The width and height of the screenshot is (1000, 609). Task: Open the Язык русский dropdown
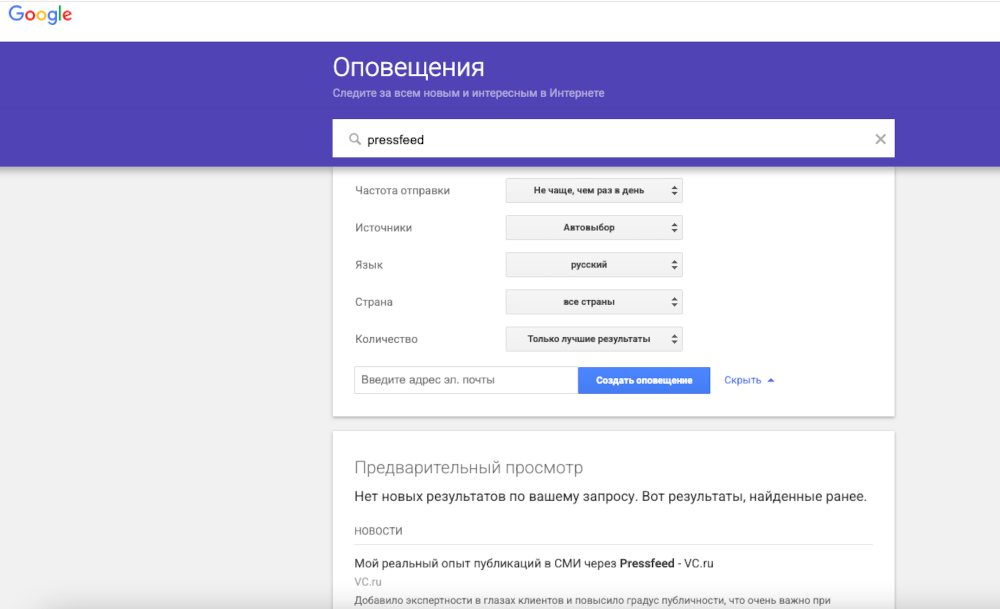click(594, 265)
